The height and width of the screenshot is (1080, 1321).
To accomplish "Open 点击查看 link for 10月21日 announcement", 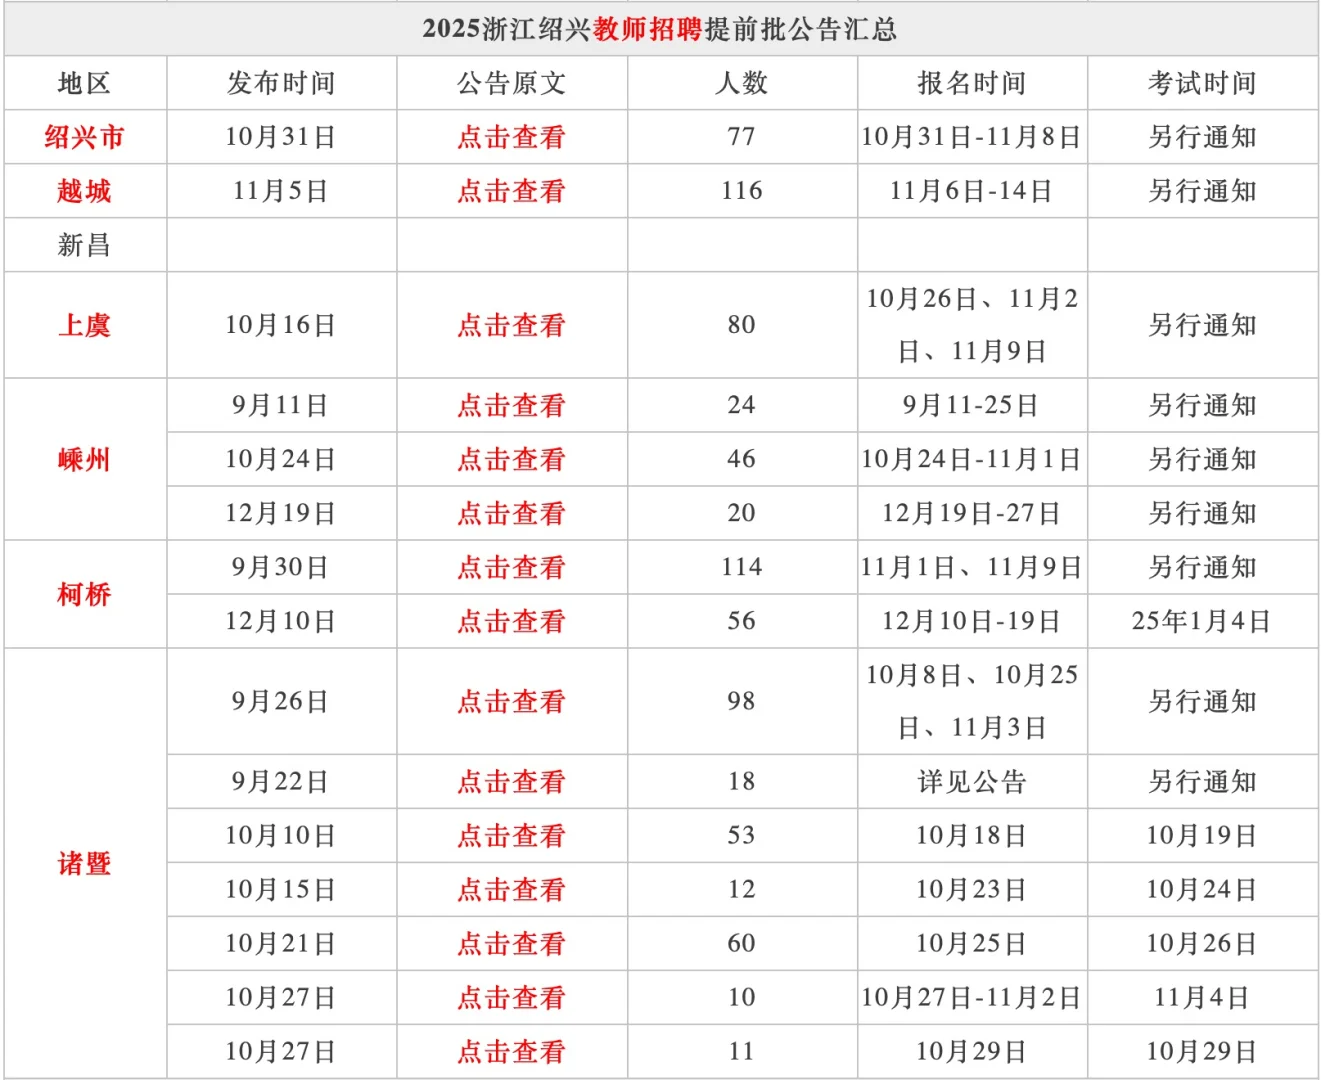I will [511, 943].
